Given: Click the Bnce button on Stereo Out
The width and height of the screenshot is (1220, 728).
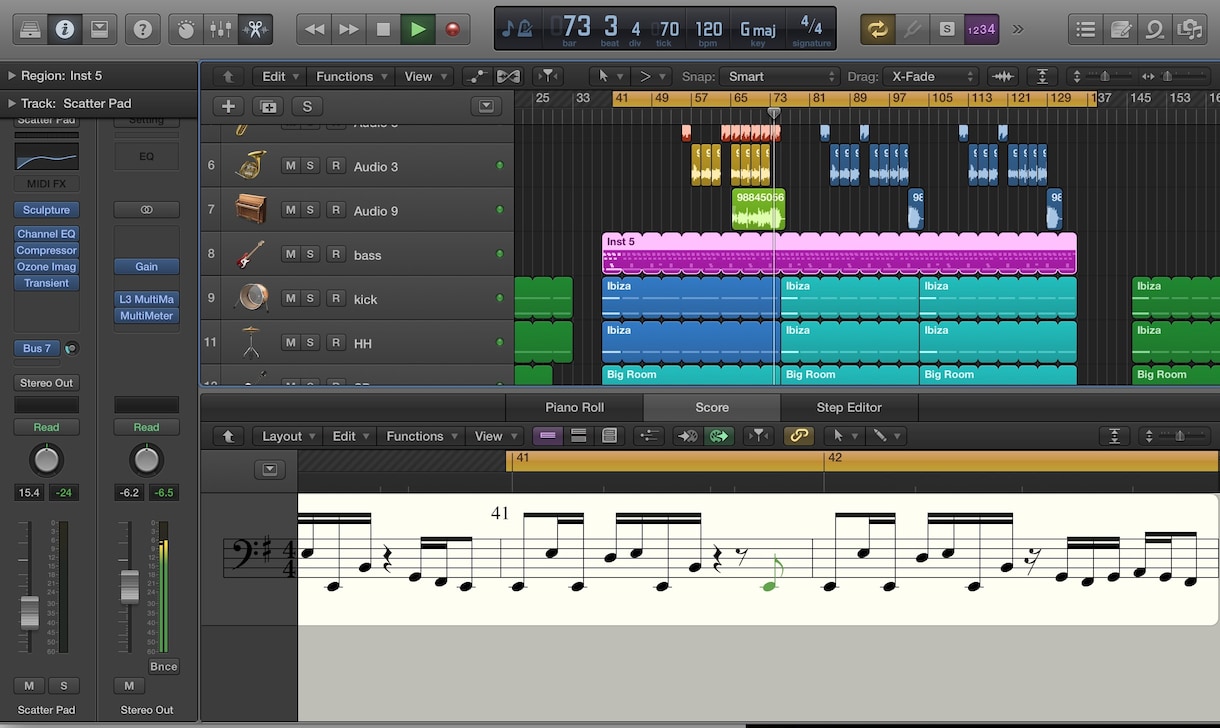Looking at the screenshot, I should pos(163,666).
